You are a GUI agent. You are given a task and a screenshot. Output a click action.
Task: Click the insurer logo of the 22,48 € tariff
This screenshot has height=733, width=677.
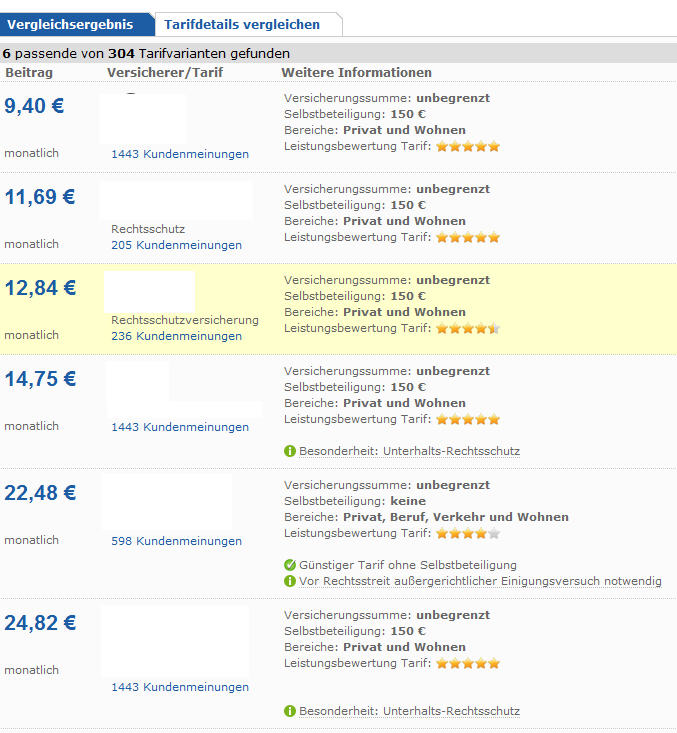click(167, 502)
